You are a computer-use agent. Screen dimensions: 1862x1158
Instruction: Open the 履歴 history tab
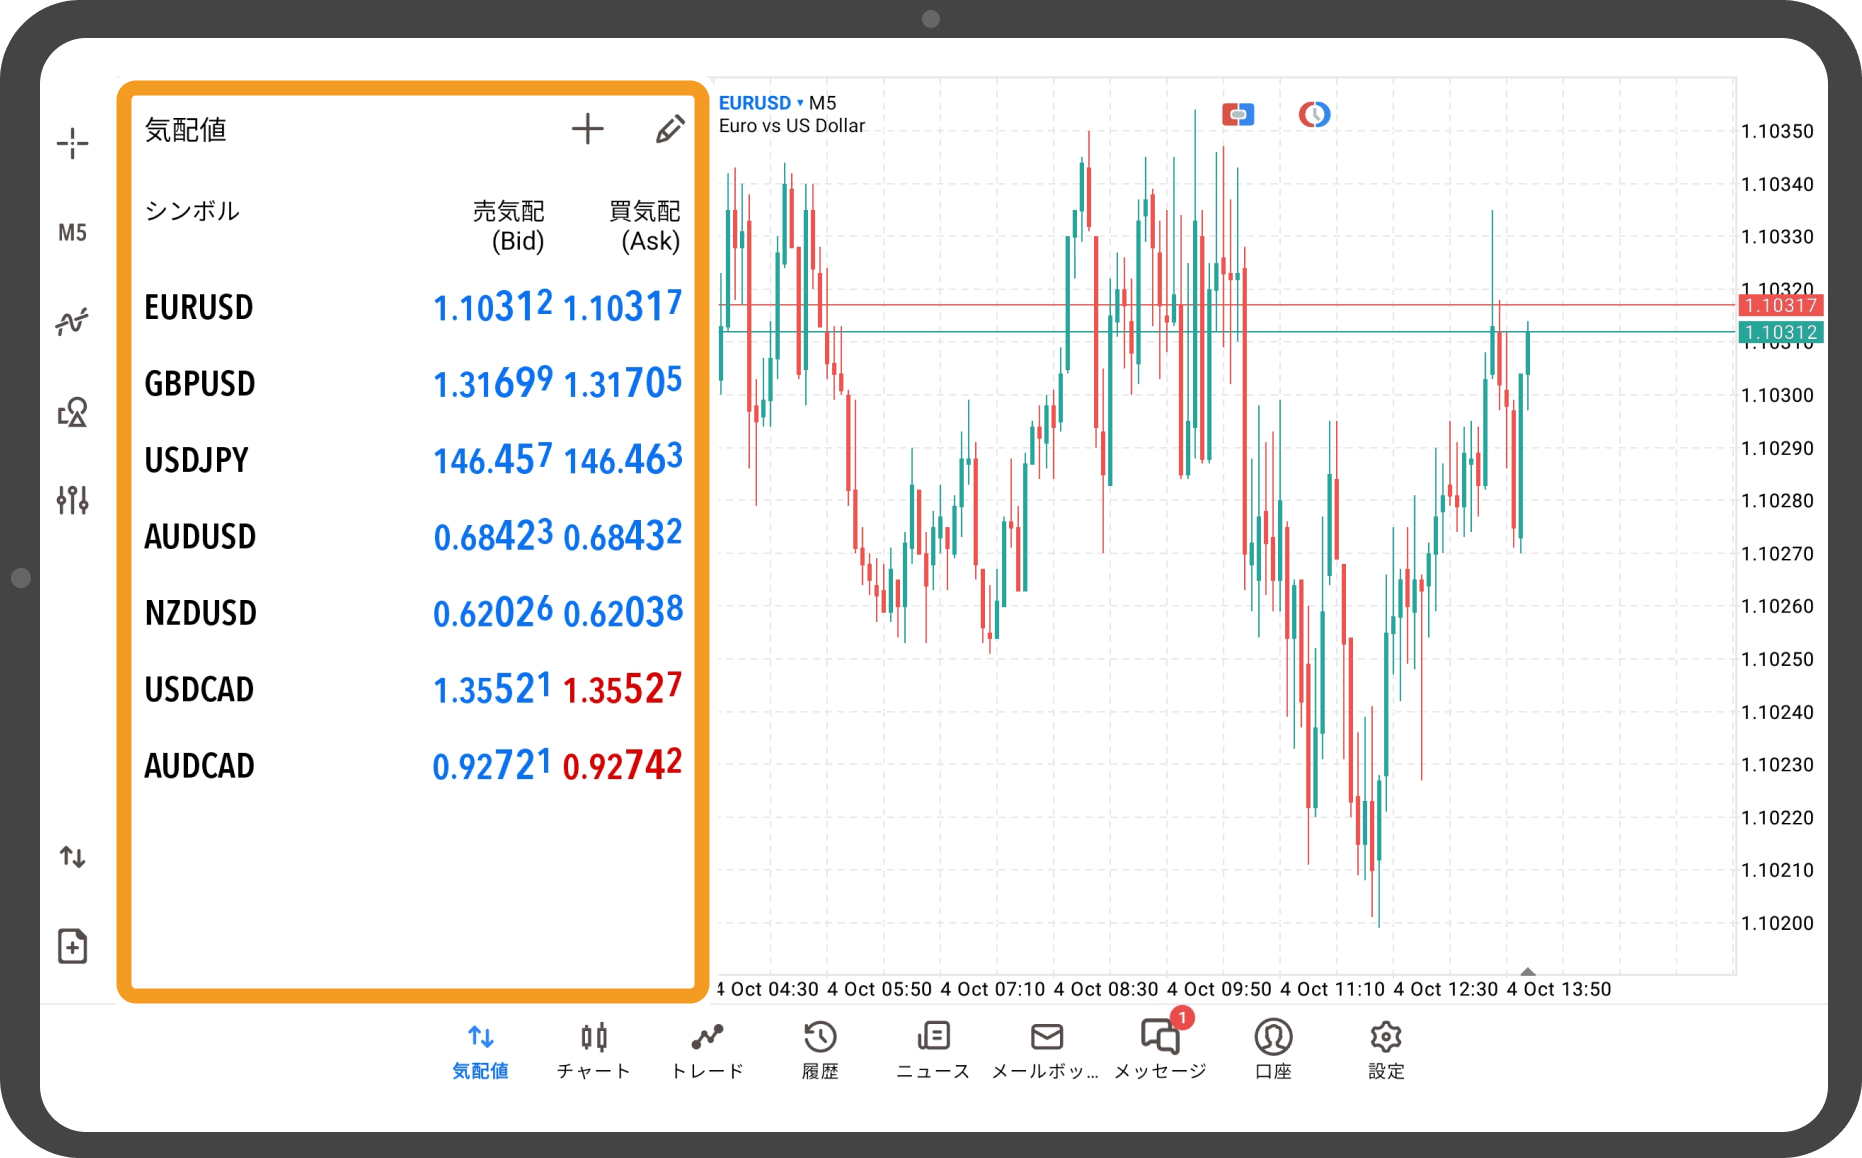(x=820, y=1050)
